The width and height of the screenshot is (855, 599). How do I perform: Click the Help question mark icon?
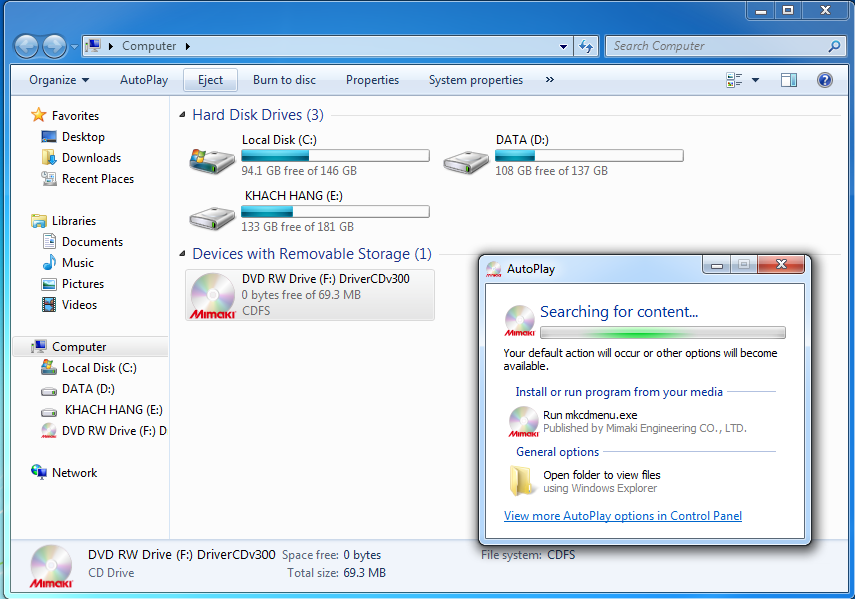825,80
